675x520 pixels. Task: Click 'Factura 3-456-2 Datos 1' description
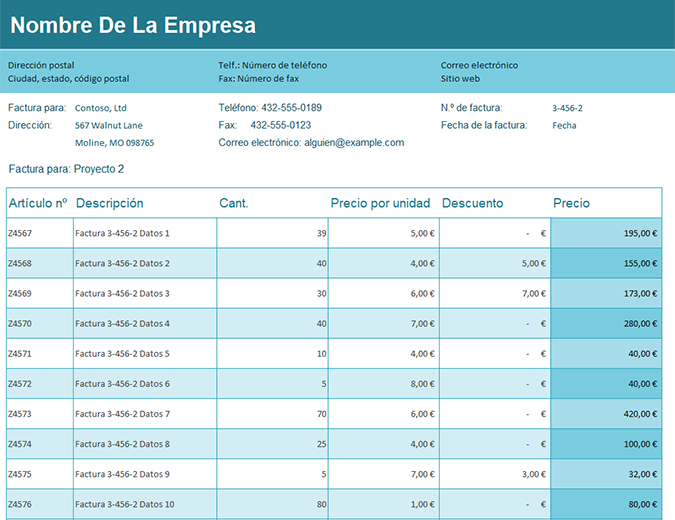[122, 233]
